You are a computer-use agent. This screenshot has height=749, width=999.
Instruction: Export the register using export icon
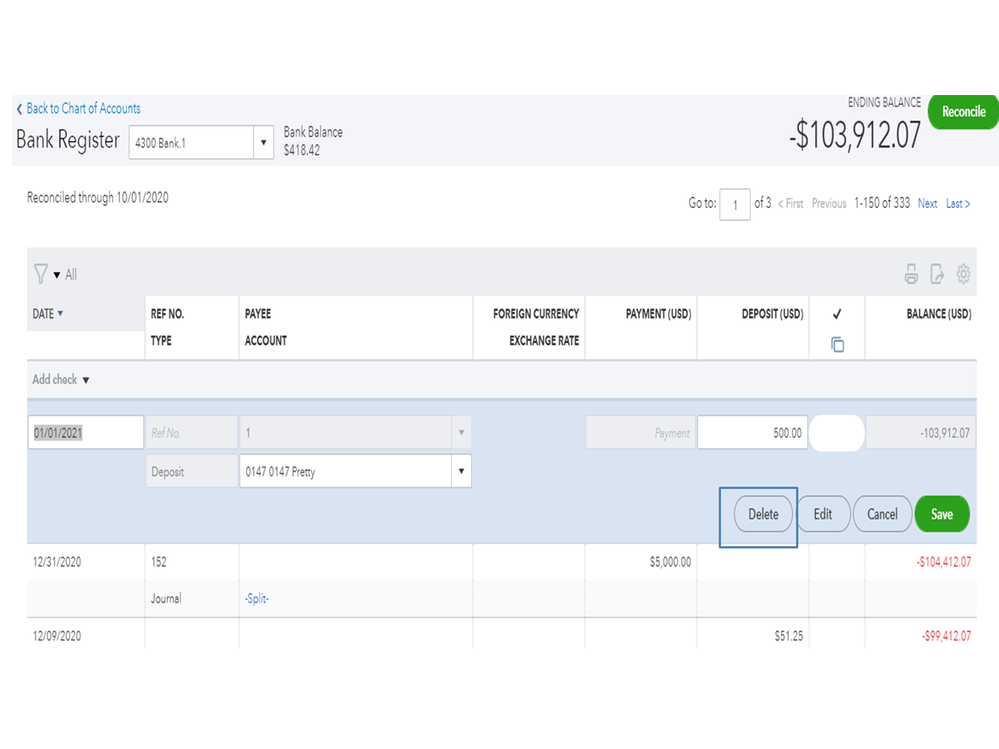[x=937, y=274]
